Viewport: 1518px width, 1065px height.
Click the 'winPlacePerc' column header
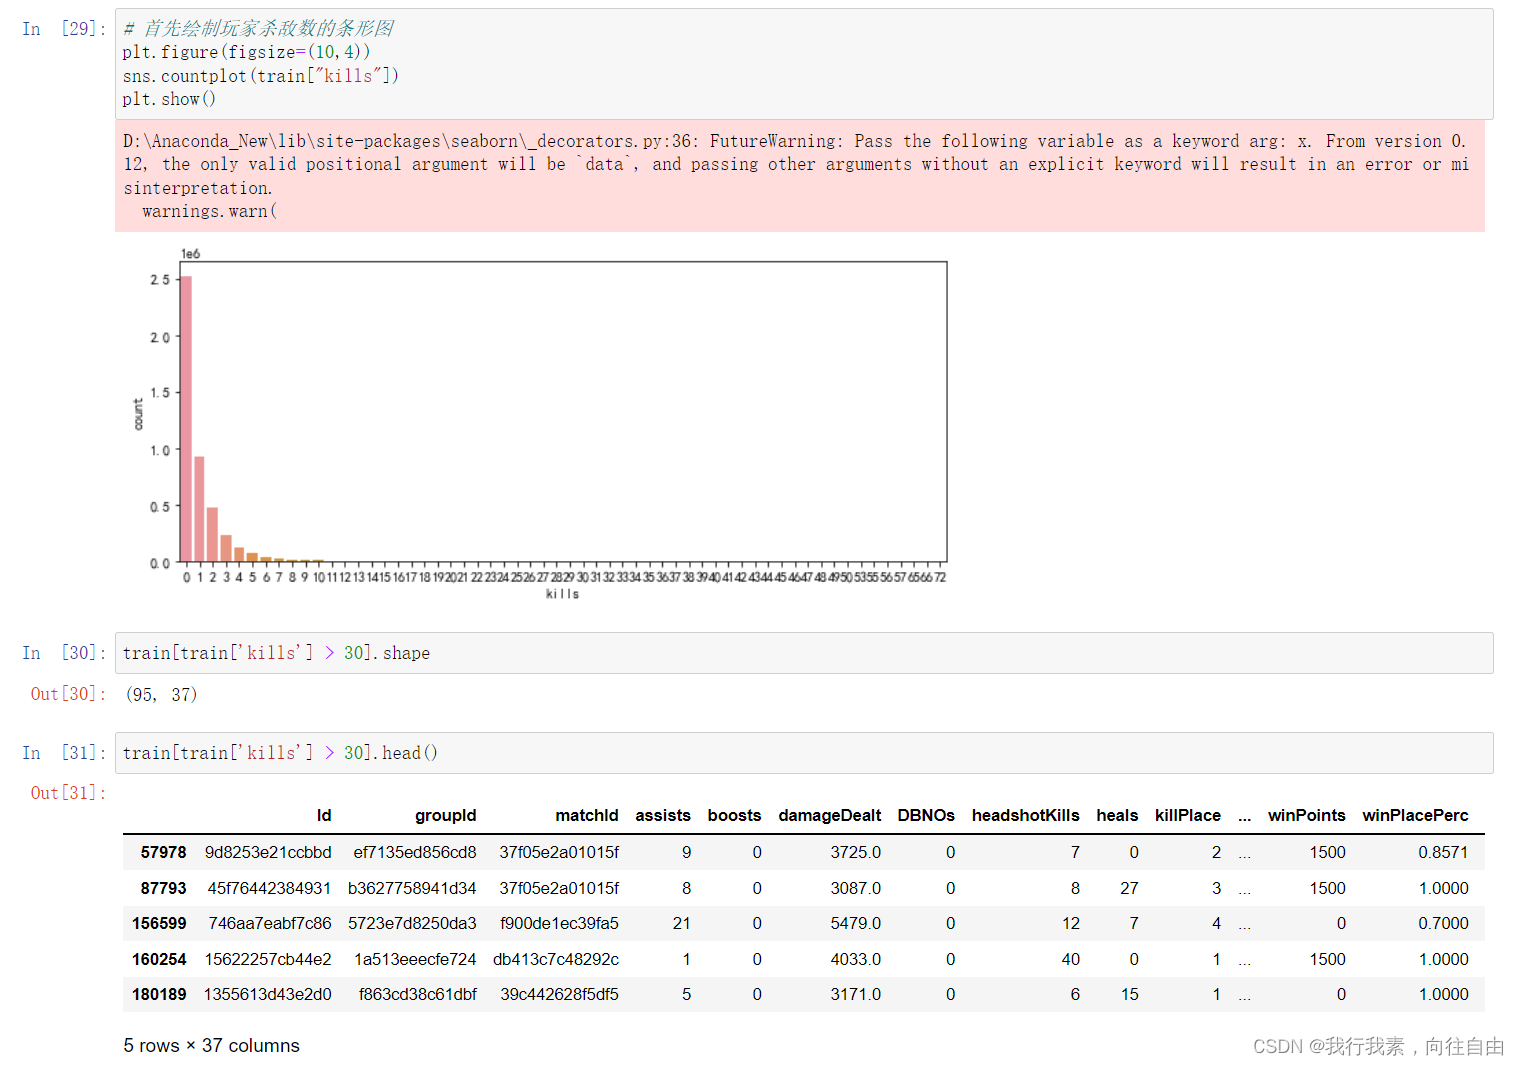point(1415,816)
